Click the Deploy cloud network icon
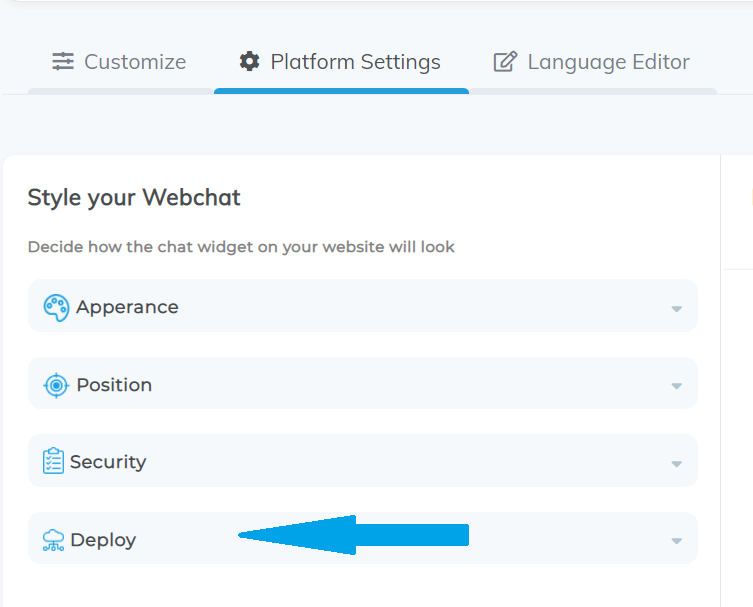Screen dimensions: 753x607 coord(53,540)
